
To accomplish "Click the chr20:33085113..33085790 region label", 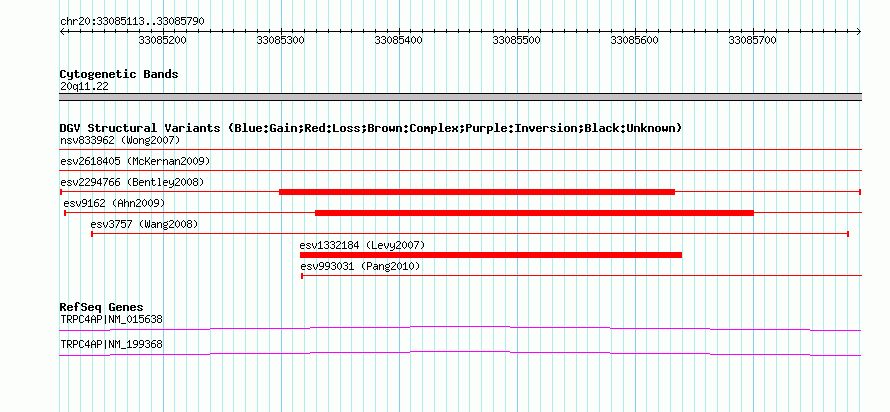I will pos(132,22).
